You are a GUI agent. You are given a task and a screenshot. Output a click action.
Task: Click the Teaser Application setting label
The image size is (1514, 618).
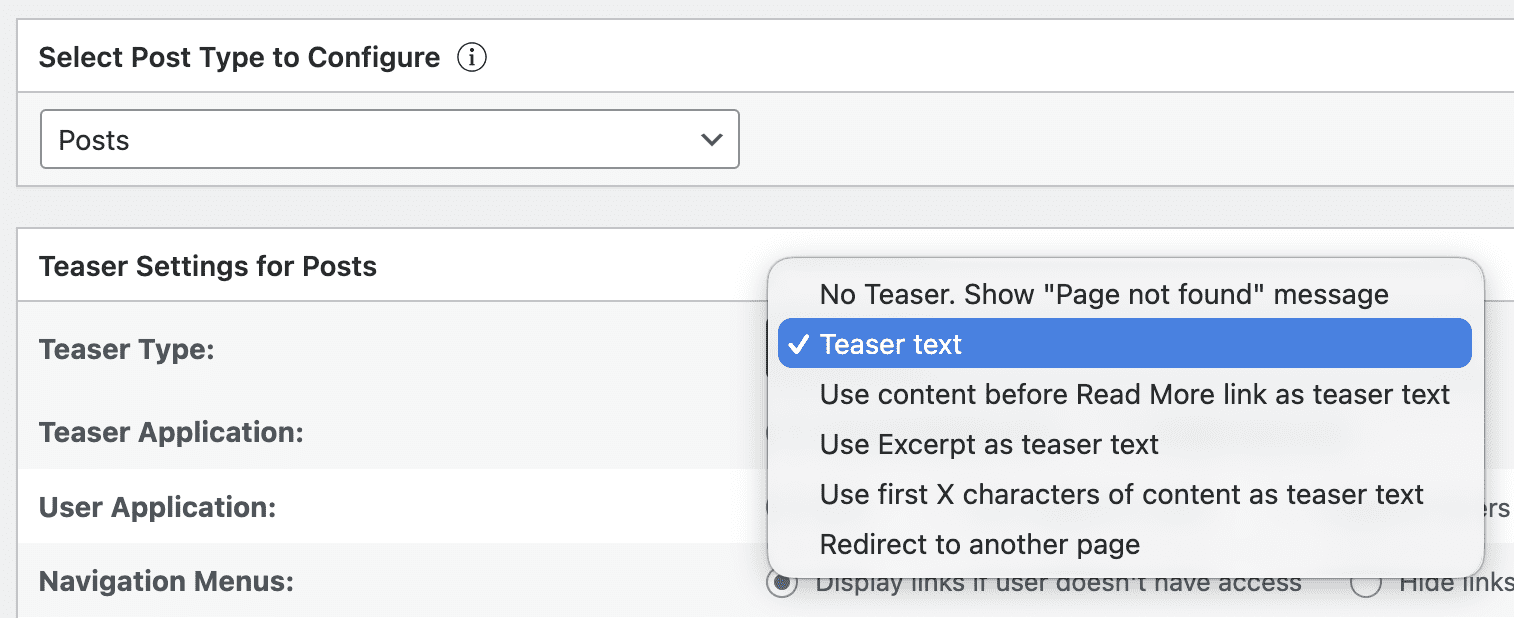[172, 432]
